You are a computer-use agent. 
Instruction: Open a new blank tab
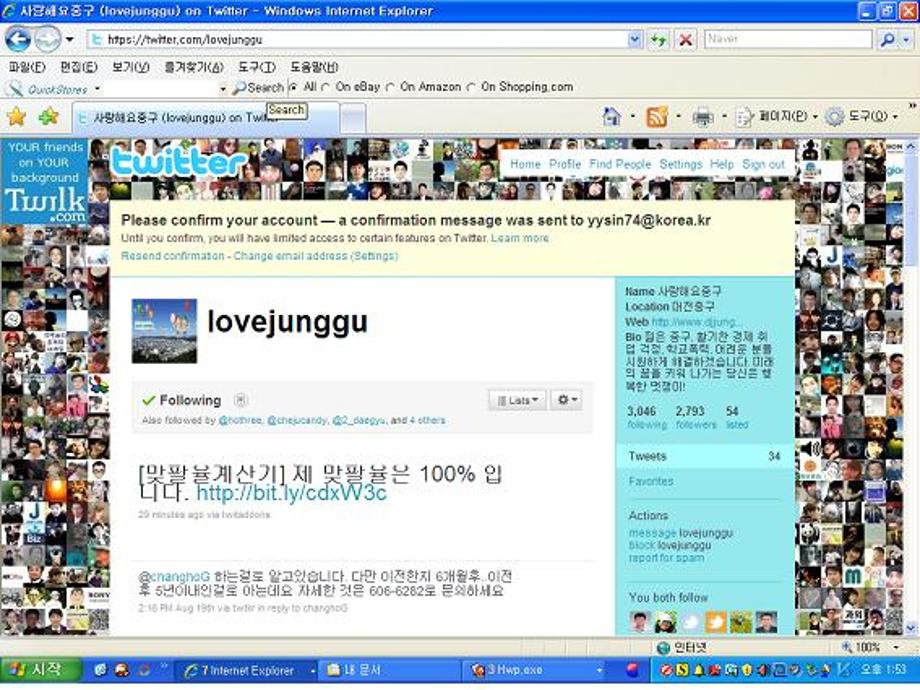pyautogui.click(x=353, y=118)
